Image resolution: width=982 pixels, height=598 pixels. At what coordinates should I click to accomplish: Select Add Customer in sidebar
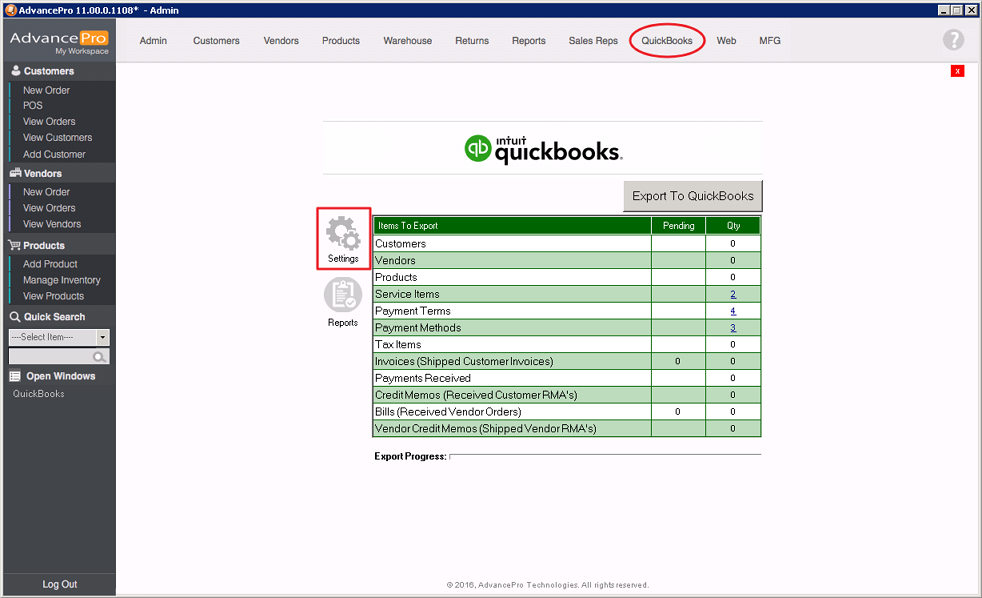pyautogui.click(x=54, y=154)
